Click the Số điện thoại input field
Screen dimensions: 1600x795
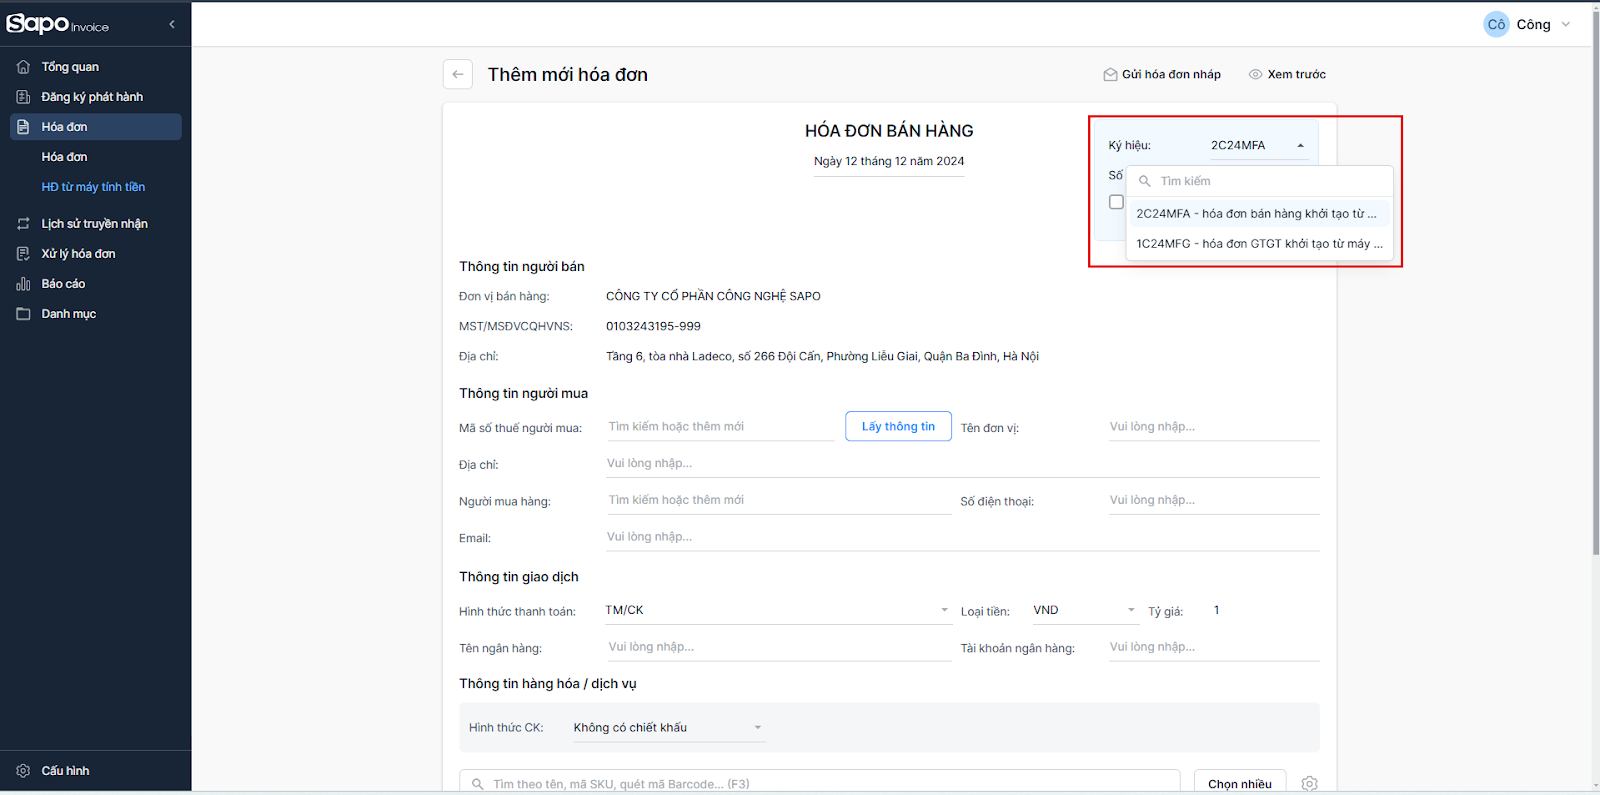1214,501
